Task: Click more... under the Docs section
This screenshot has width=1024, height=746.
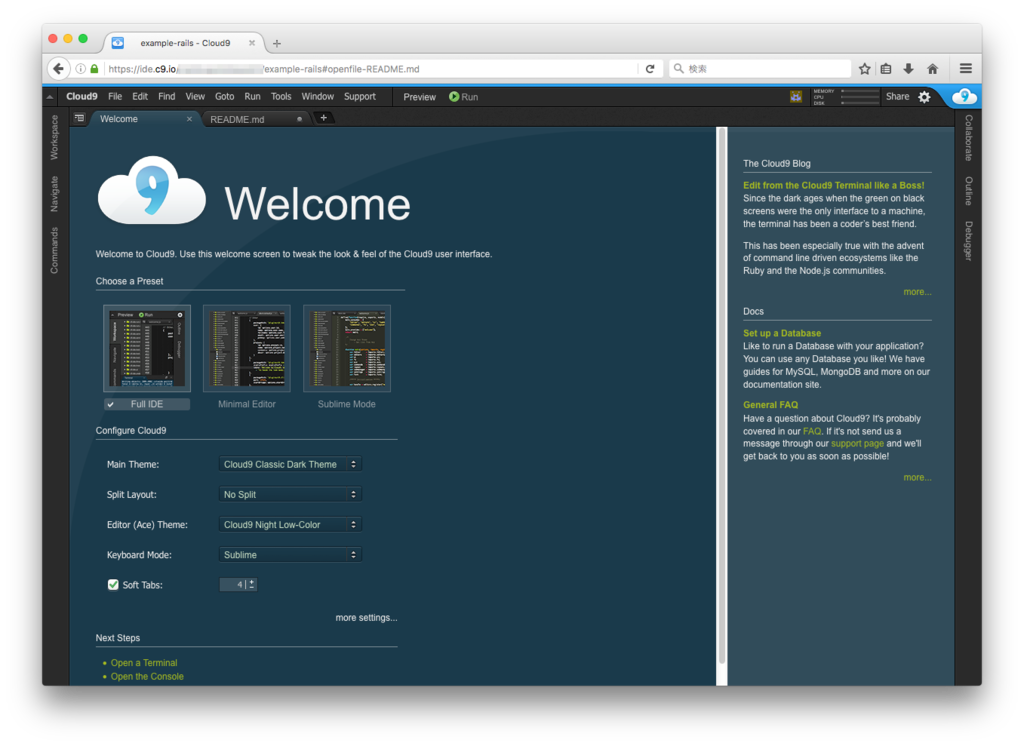Action: coord(917,478)
